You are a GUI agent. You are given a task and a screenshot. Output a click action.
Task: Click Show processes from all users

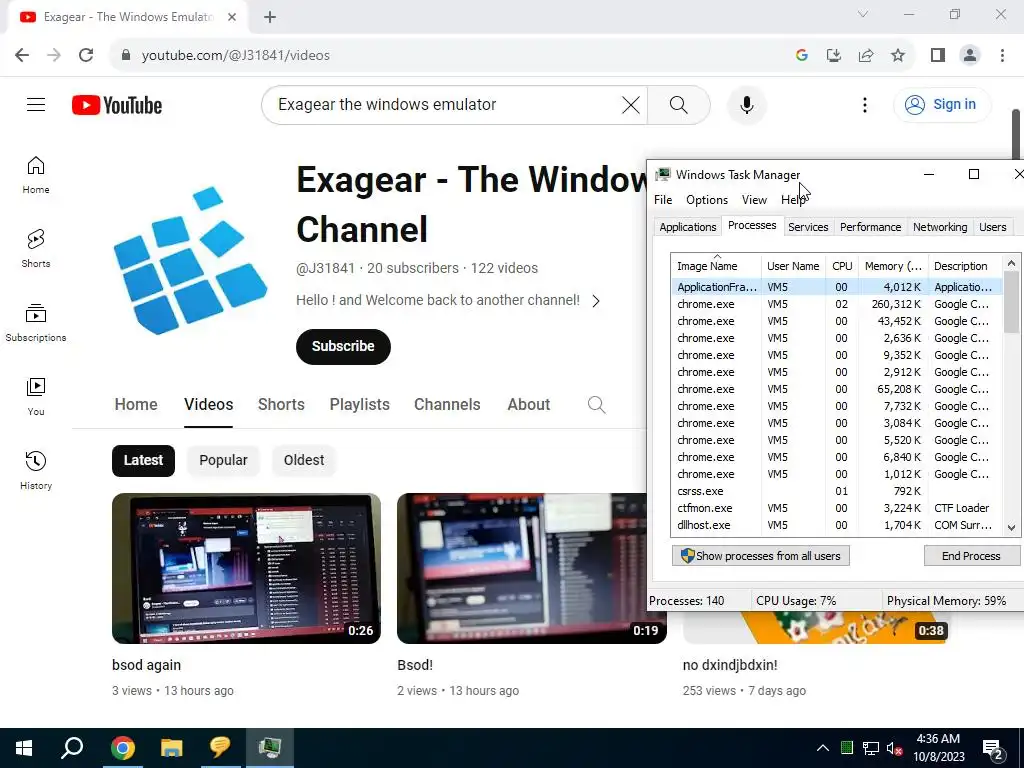pyautogui.click(x=761, y=556)
